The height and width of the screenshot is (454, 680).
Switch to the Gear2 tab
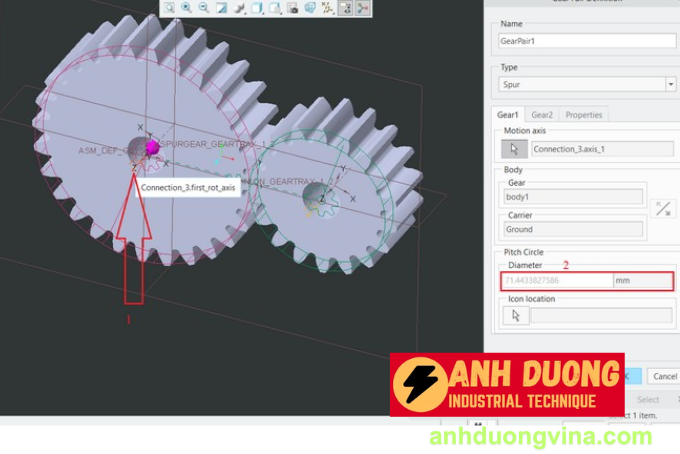click(x=542, y=115)
